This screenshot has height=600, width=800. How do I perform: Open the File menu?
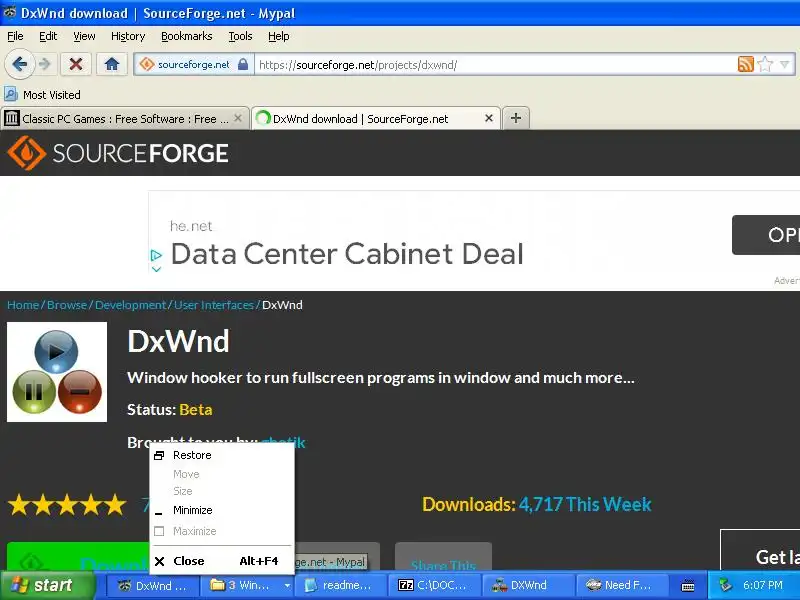[15, 36]
